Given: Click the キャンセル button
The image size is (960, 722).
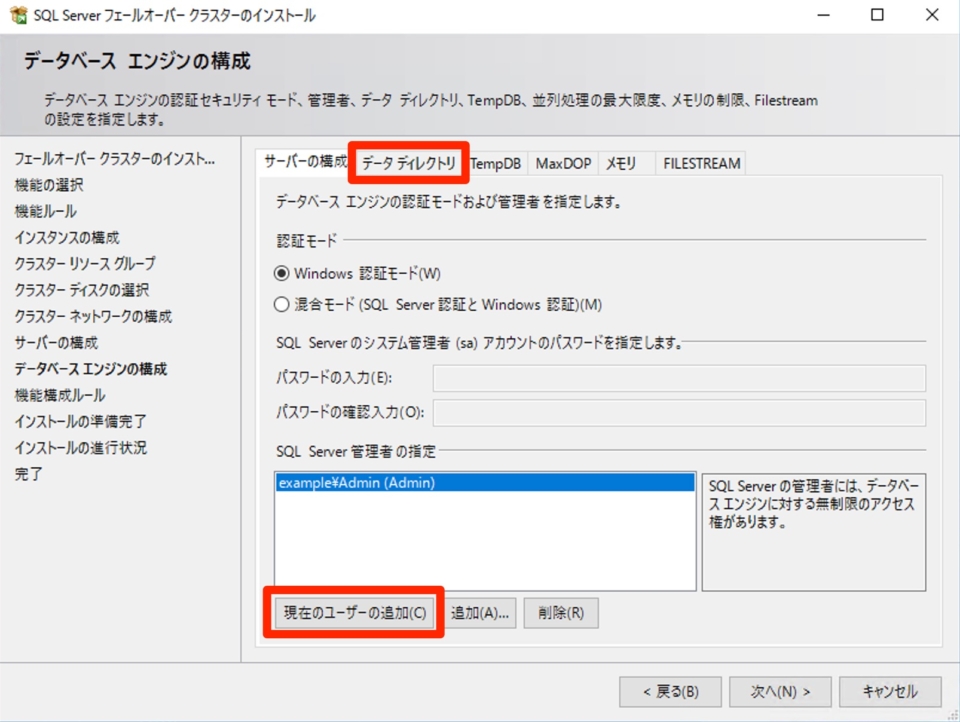Looking at the screenshot, I should click(x=890, y=692).
